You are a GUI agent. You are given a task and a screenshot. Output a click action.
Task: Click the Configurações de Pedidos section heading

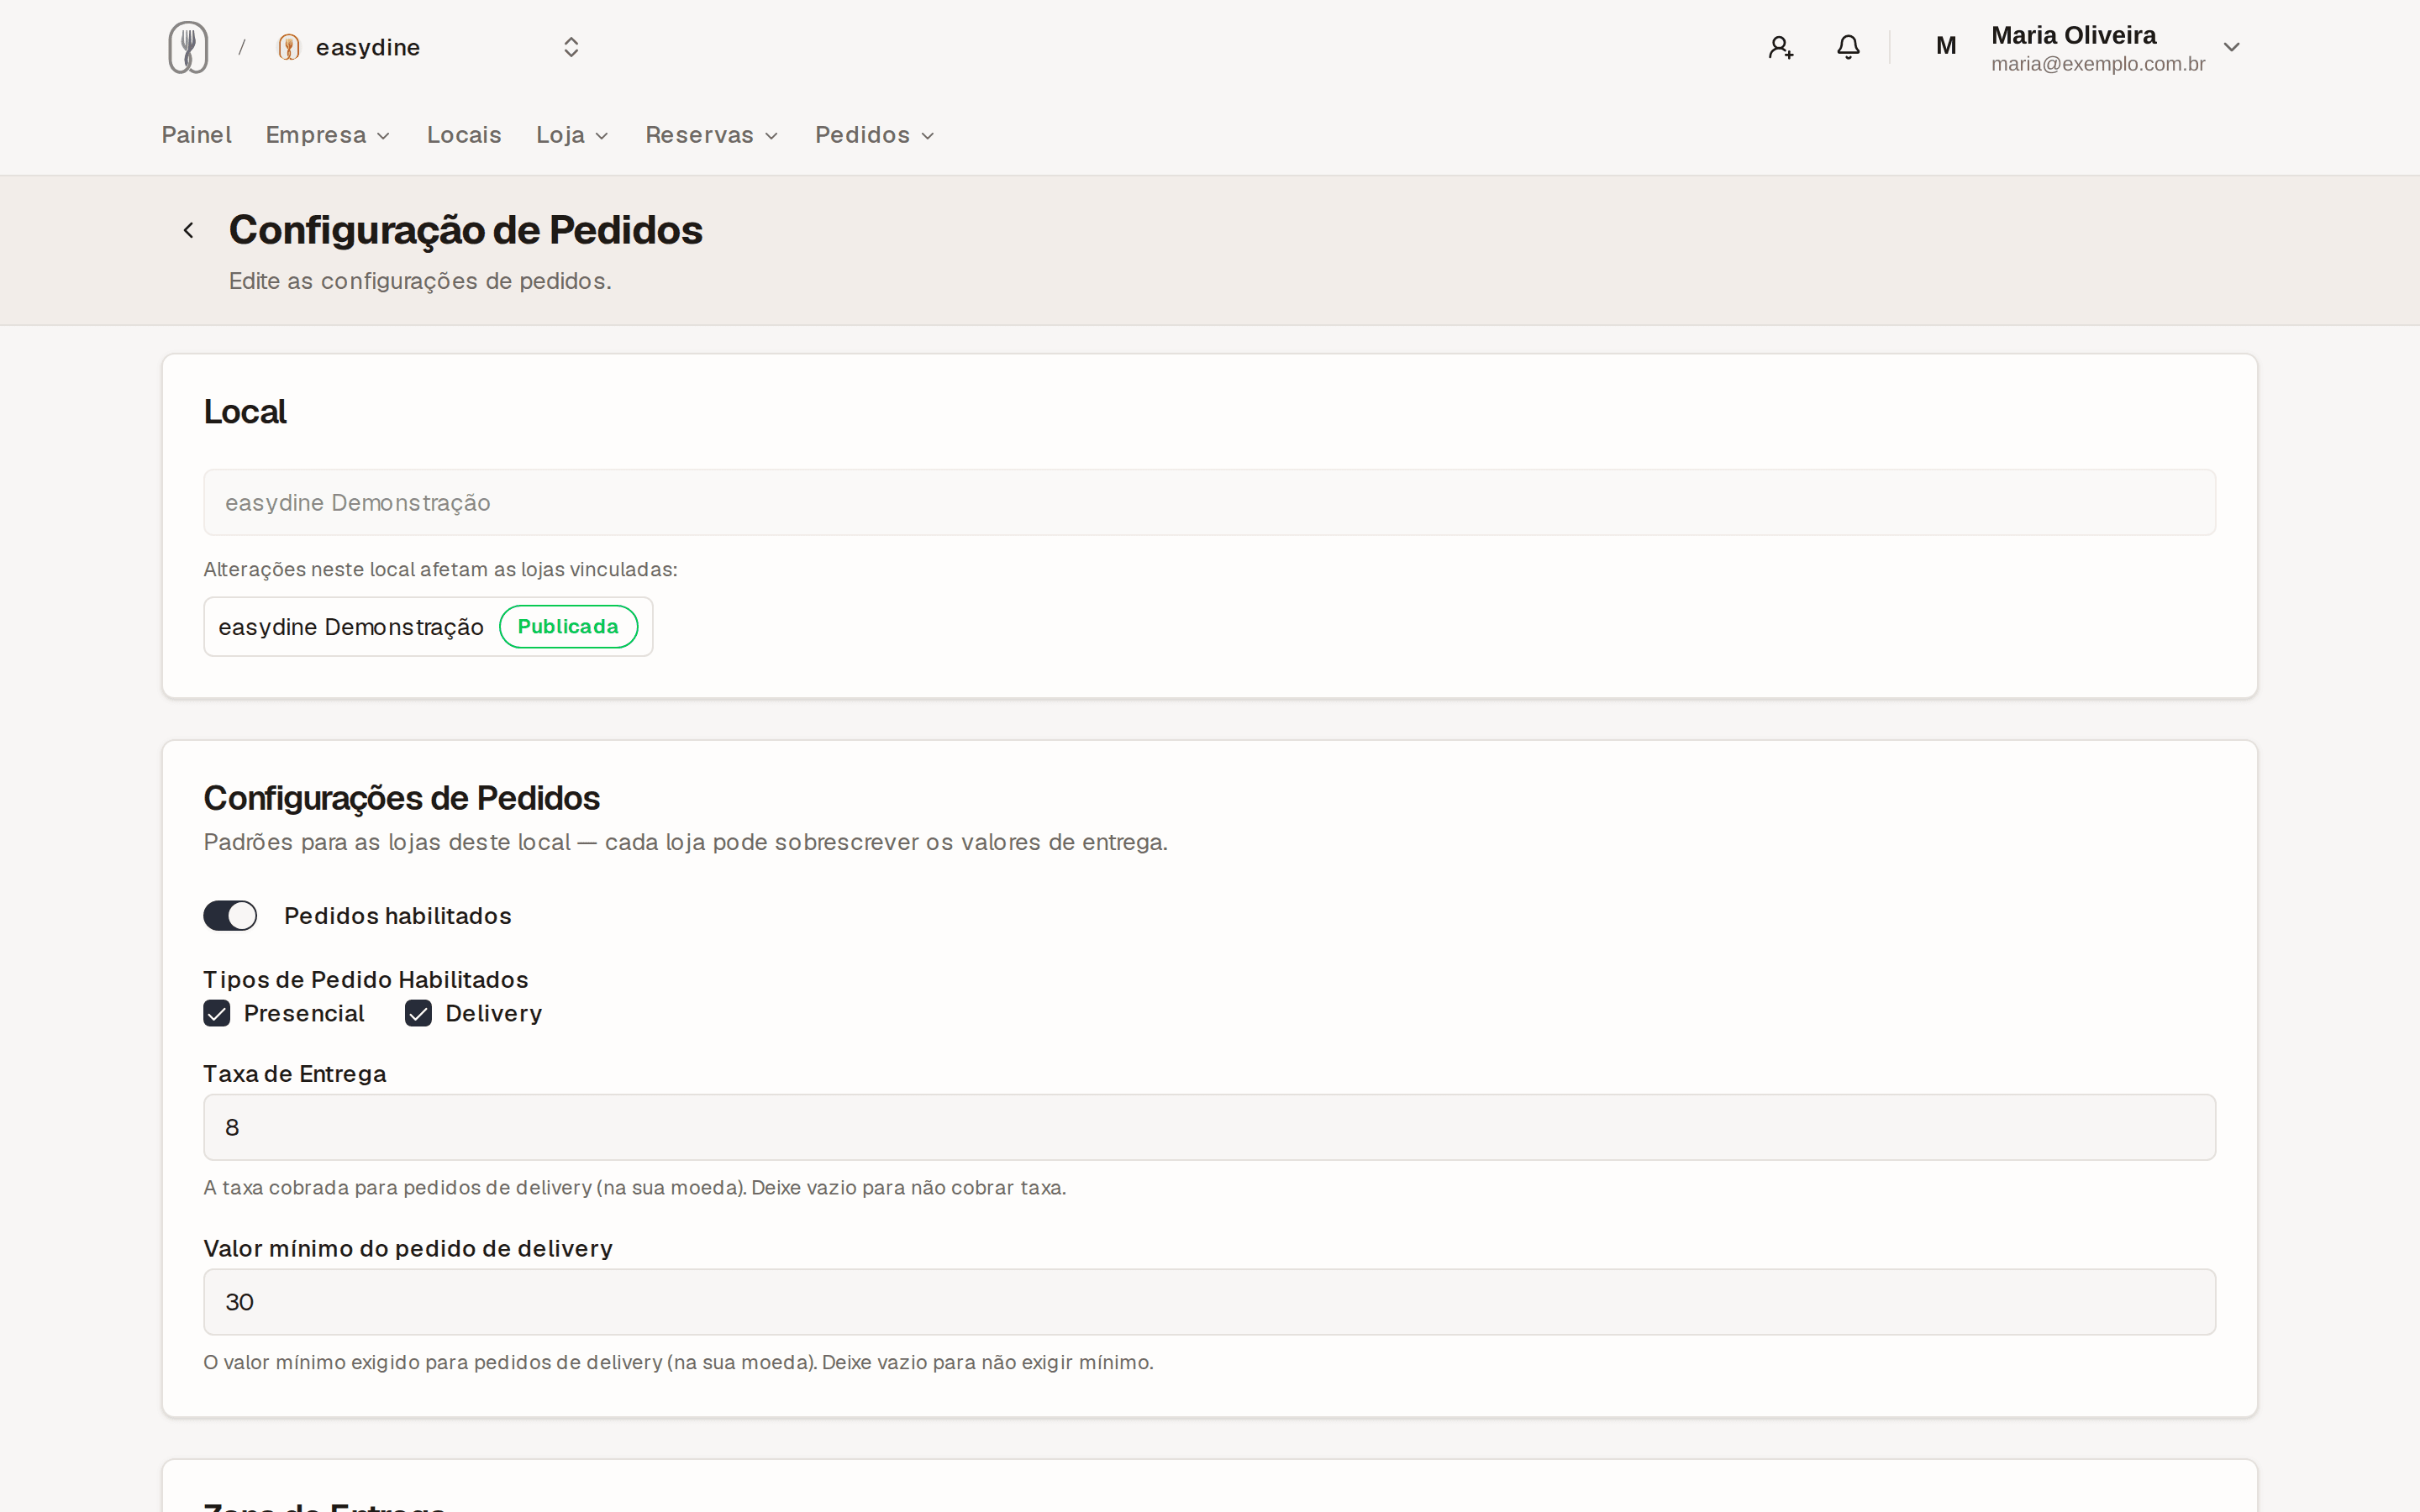coord(401,798)
